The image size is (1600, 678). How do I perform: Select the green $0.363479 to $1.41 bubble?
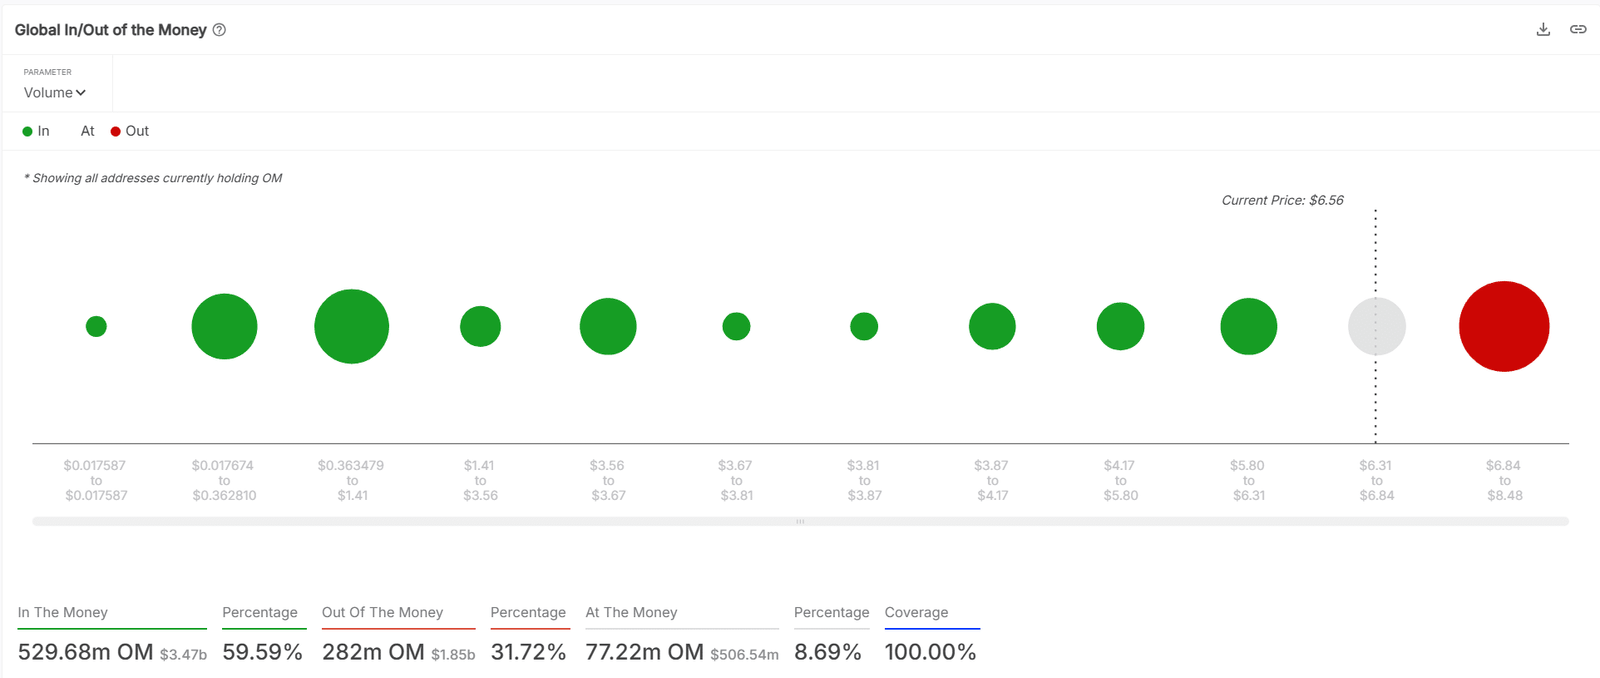point(352,326)
